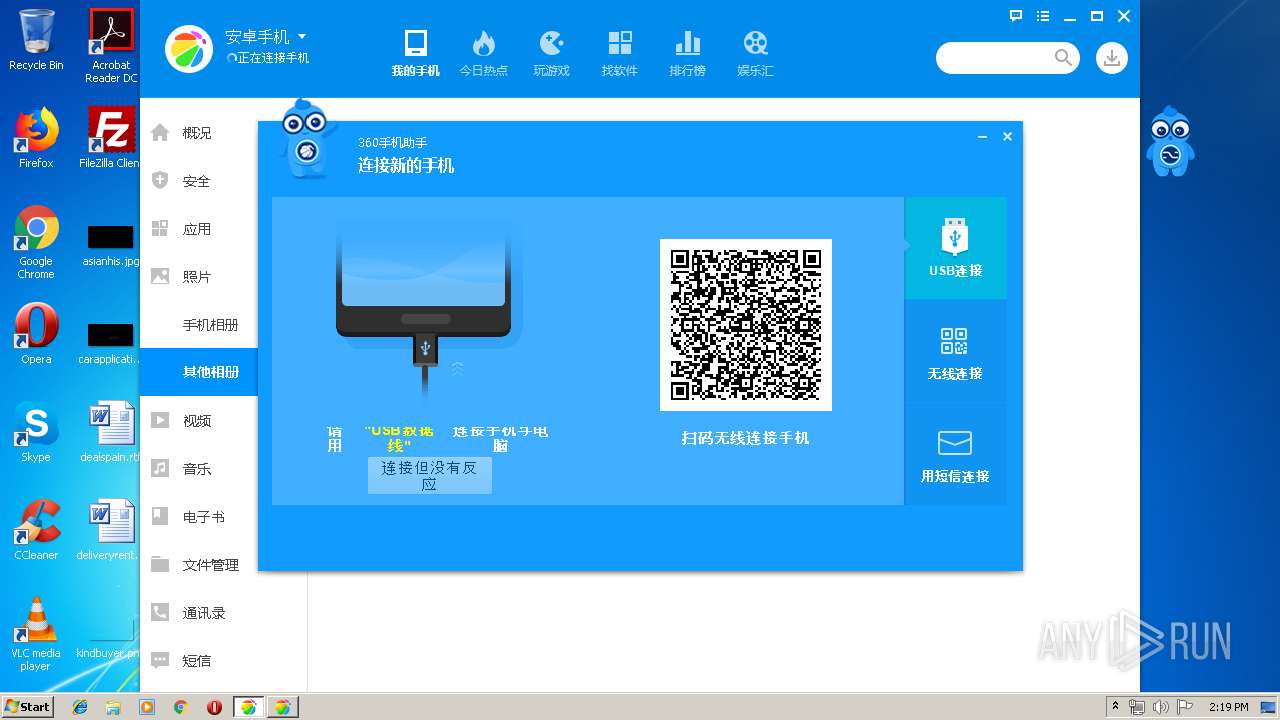
Task: Click the wireless connection QR code
Action: pos(746,325)
